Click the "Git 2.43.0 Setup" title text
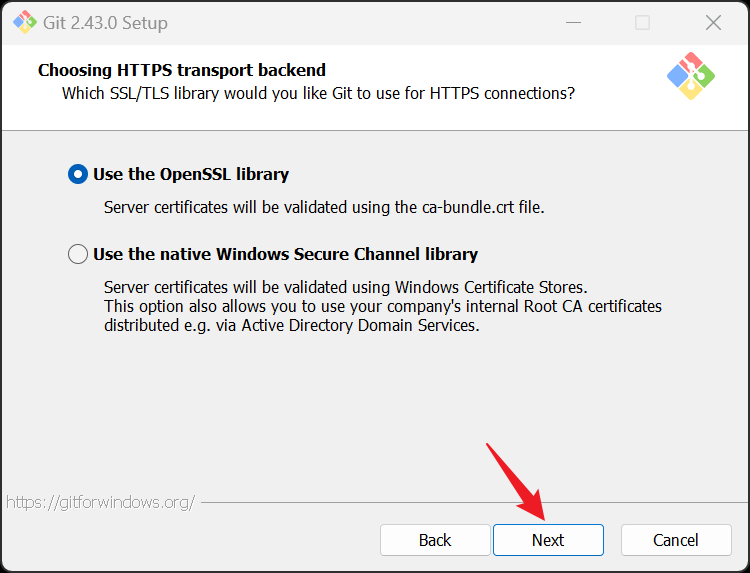 [107, 22]
